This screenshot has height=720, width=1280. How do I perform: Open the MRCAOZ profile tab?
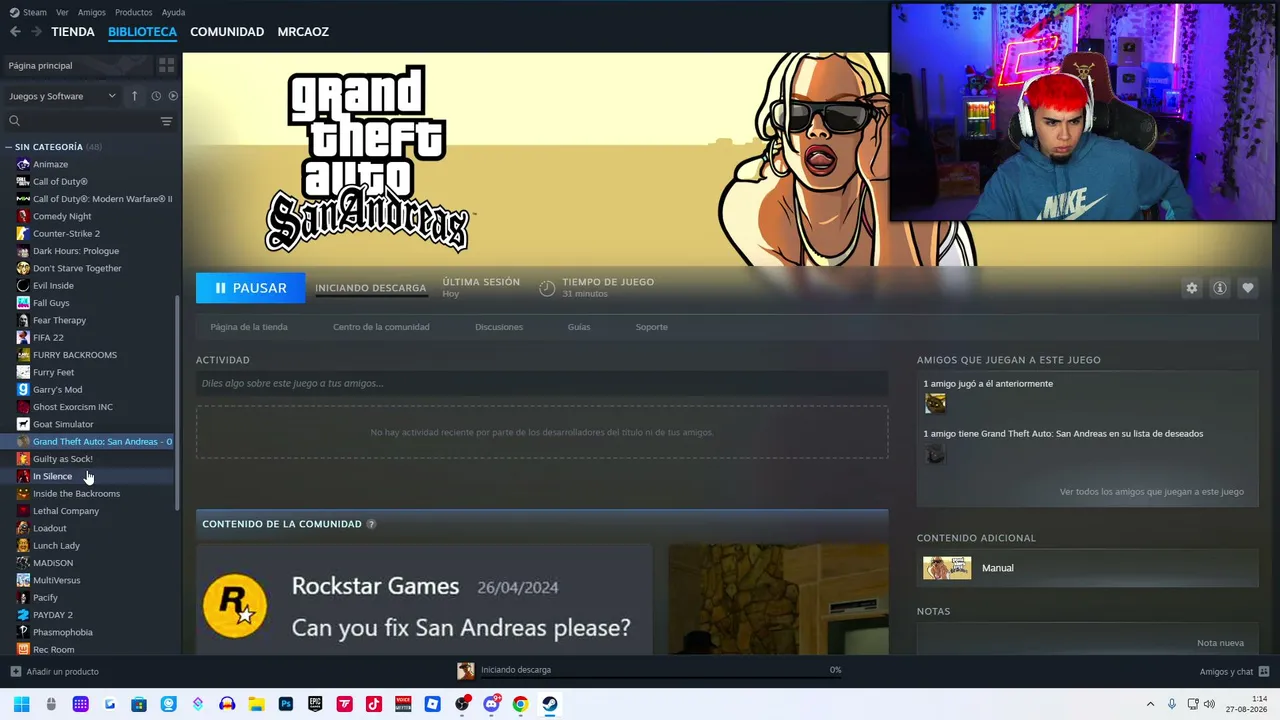point(303,32)
